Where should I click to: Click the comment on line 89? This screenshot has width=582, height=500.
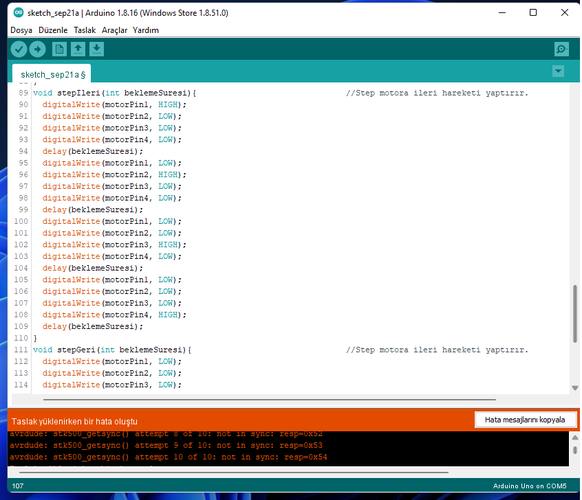point(437,93)
